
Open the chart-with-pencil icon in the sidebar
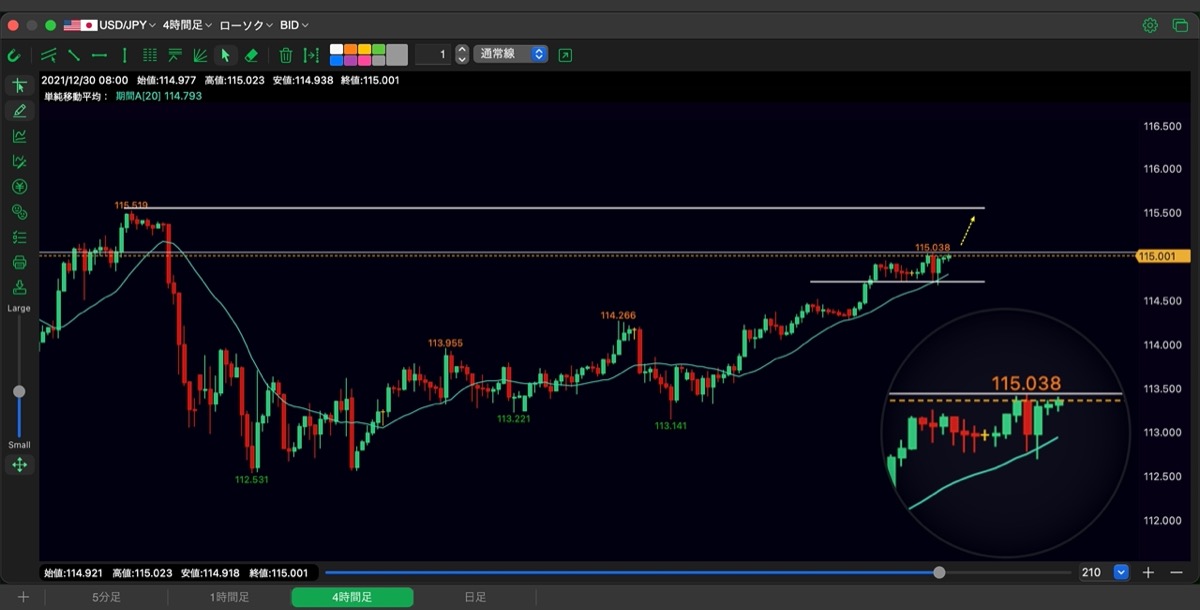click(x=19, y=161)
